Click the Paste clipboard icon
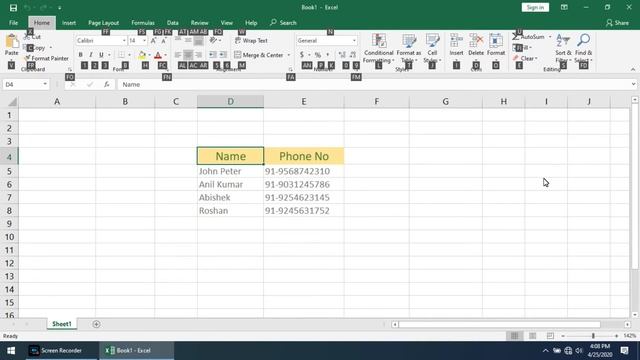The image size is (640, 360). (11, 42)
